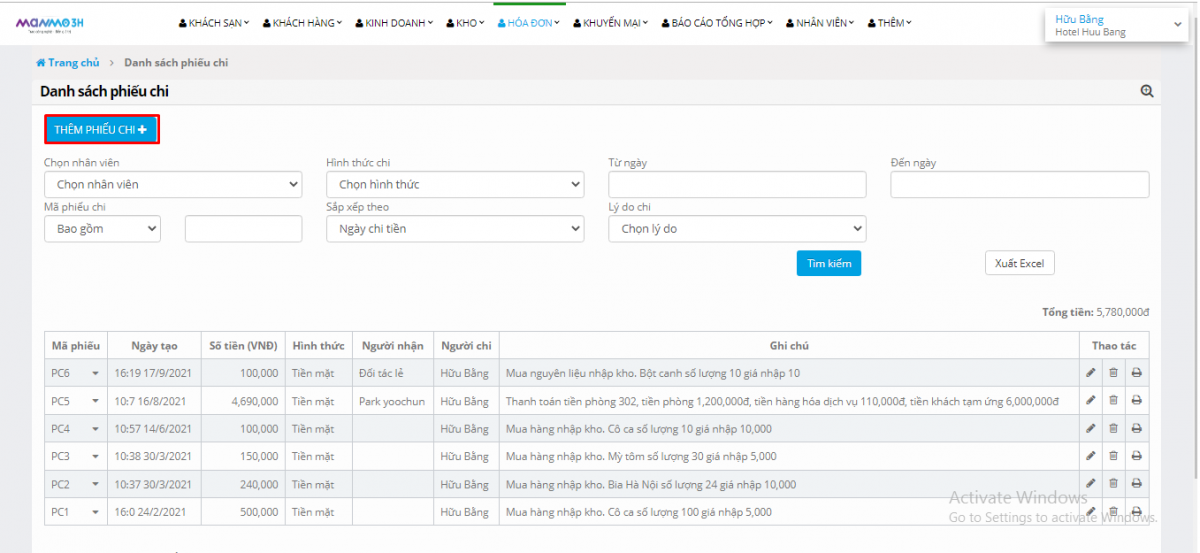Open the Lý do chi dropdown
The width and height of the screenshot is (1200, 553).
click(737, 229)
